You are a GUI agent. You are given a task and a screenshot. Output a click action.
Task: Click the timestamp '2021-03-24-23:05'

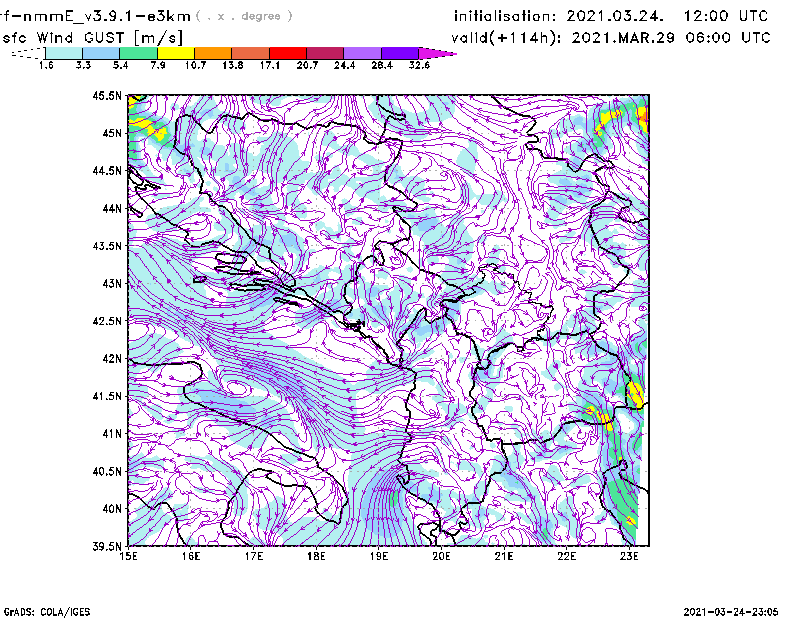731,612
